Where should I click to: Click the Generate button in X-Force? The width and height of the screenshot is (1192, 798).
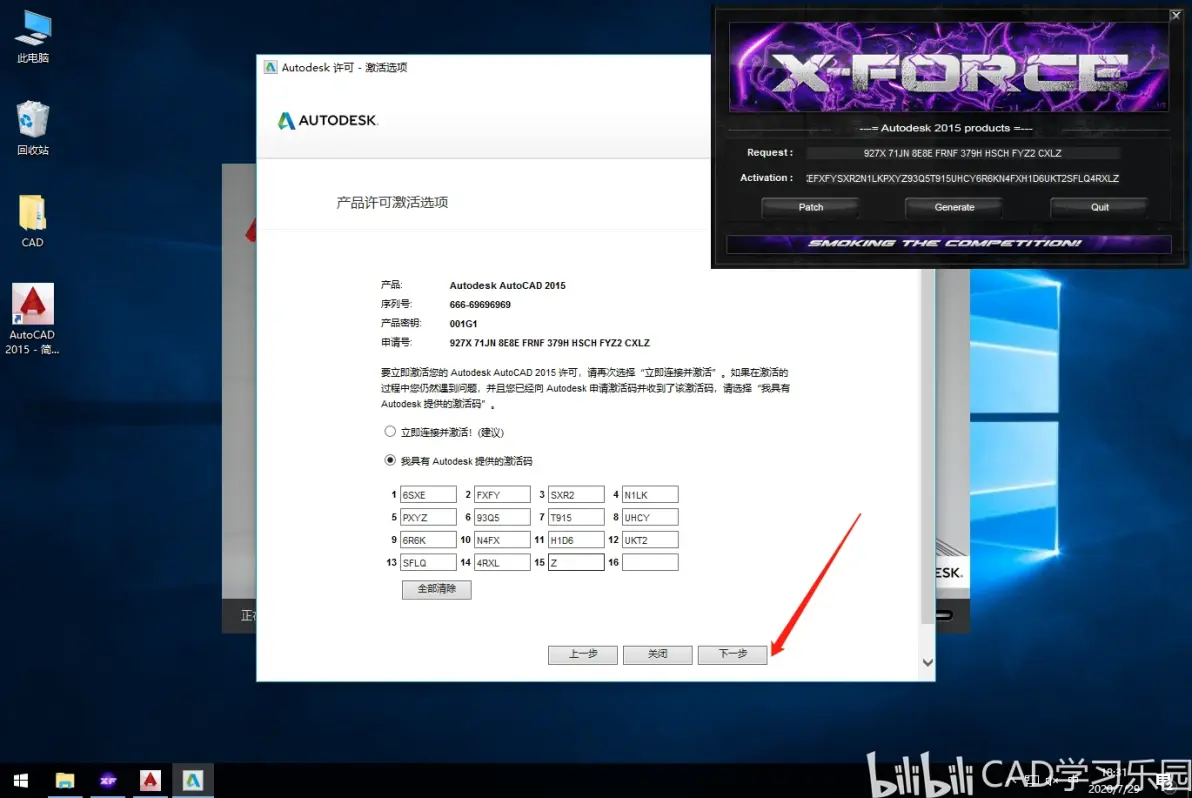(x=954, y=207)
